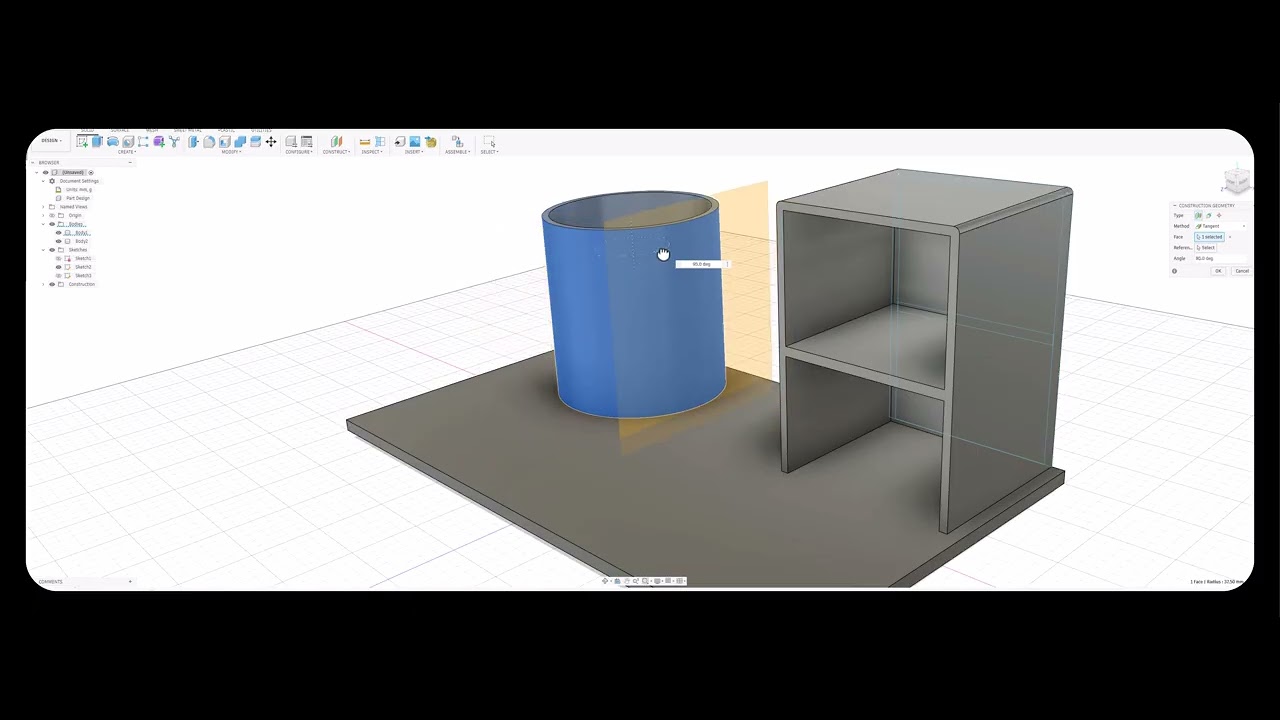Select the Hole tool in the Create group
The height and width of the screenshot is (720, 1280).
click(128, 142)
